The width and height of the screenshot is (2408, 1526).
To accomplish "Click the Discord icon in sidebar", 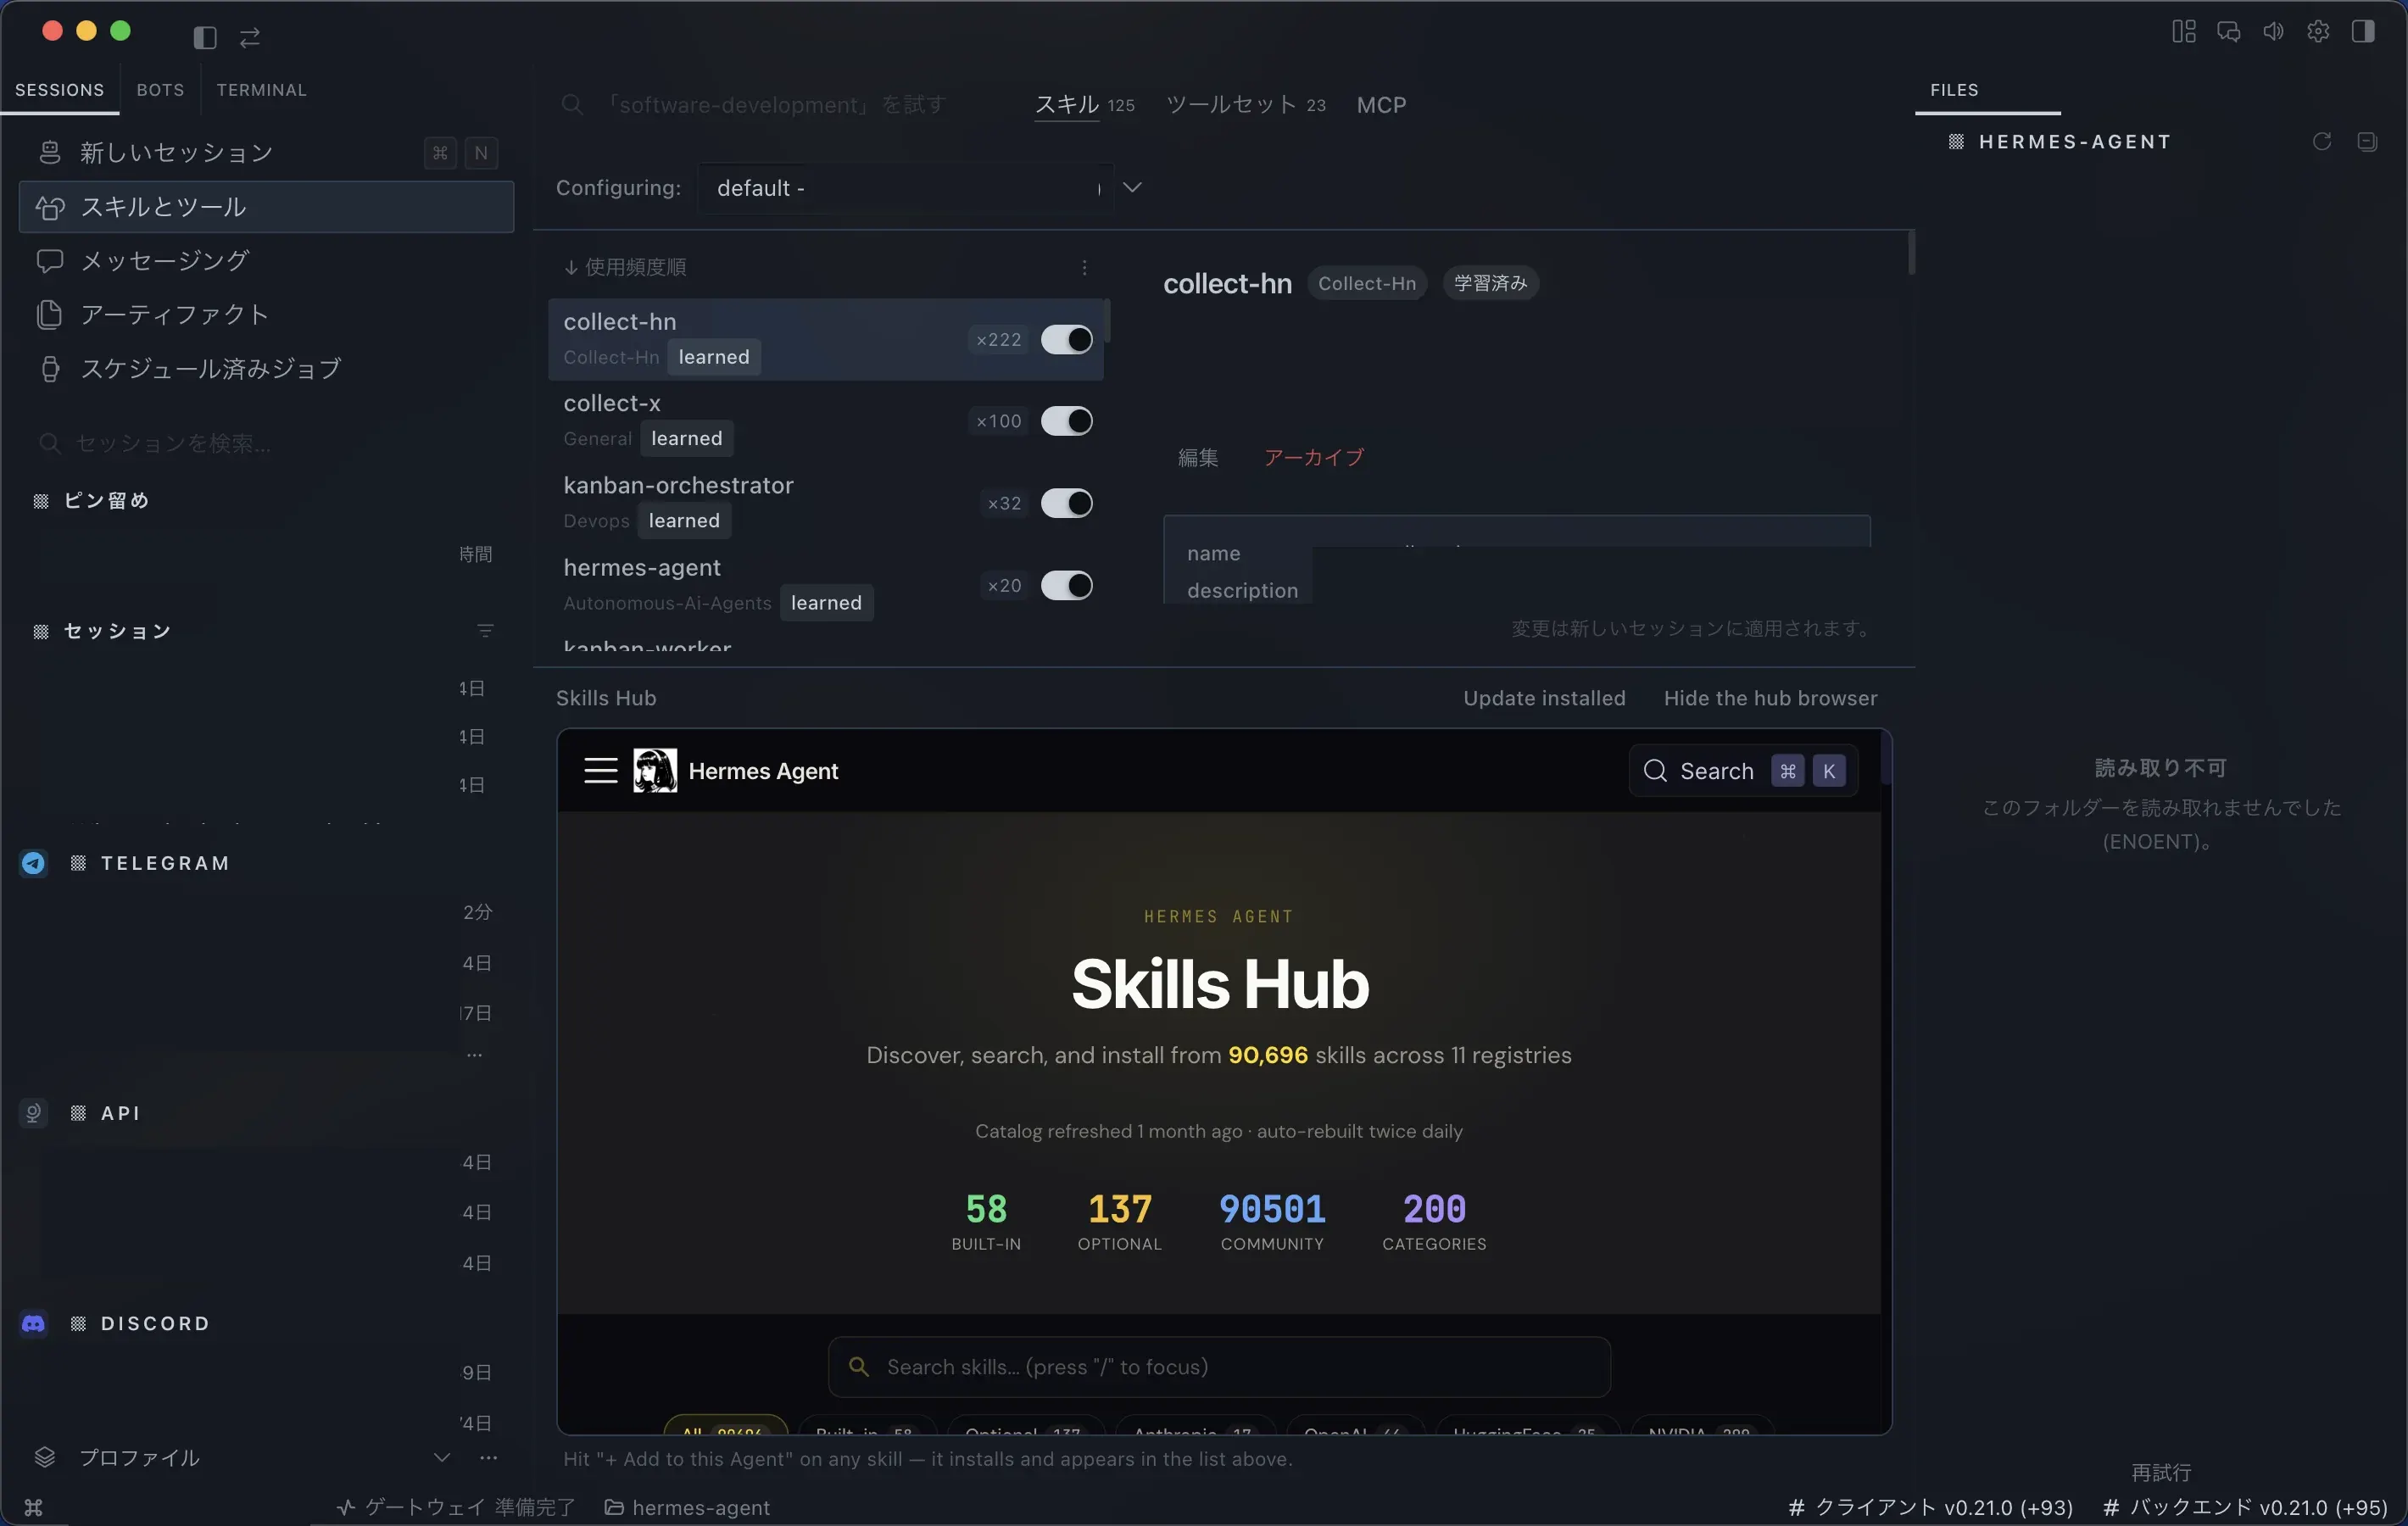I will click(34, 1323).
